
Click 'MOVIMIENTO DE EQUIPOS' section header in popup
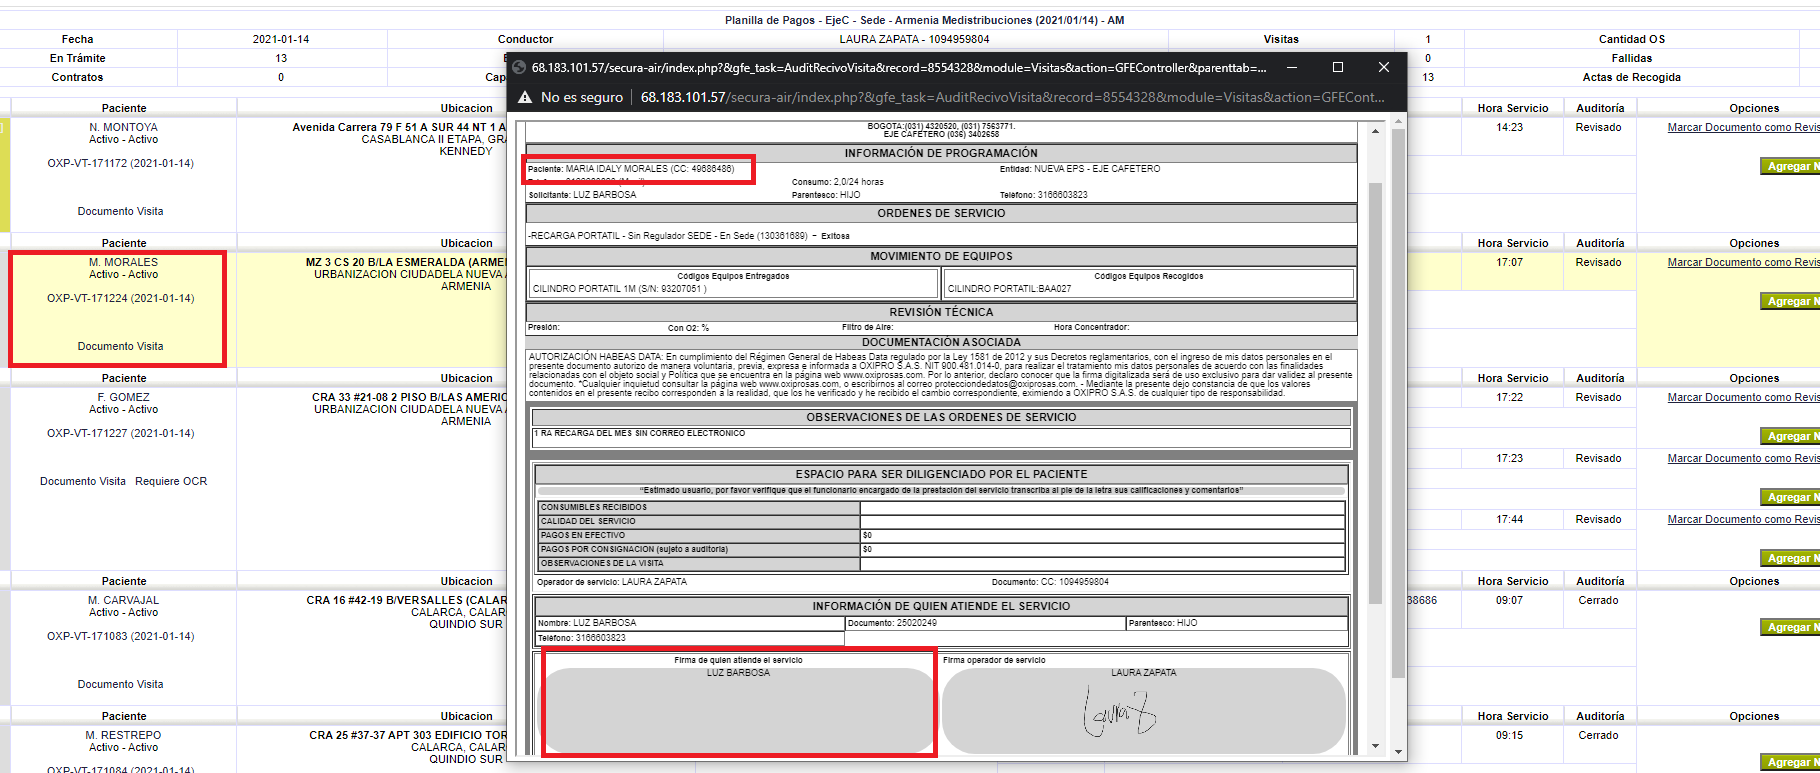941,256
